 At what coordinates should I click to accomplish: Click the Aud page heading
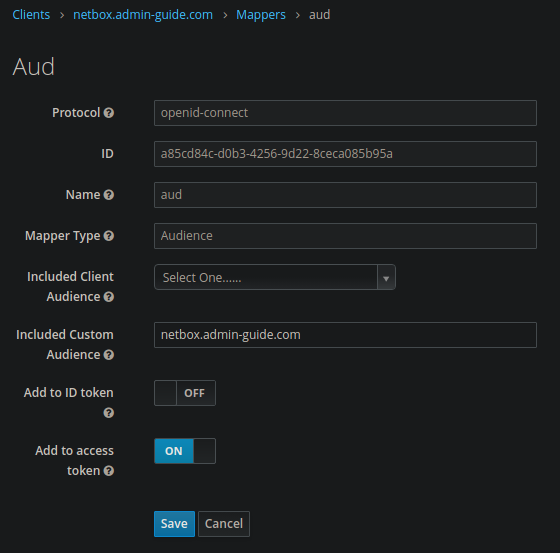(x=34, y=67)
